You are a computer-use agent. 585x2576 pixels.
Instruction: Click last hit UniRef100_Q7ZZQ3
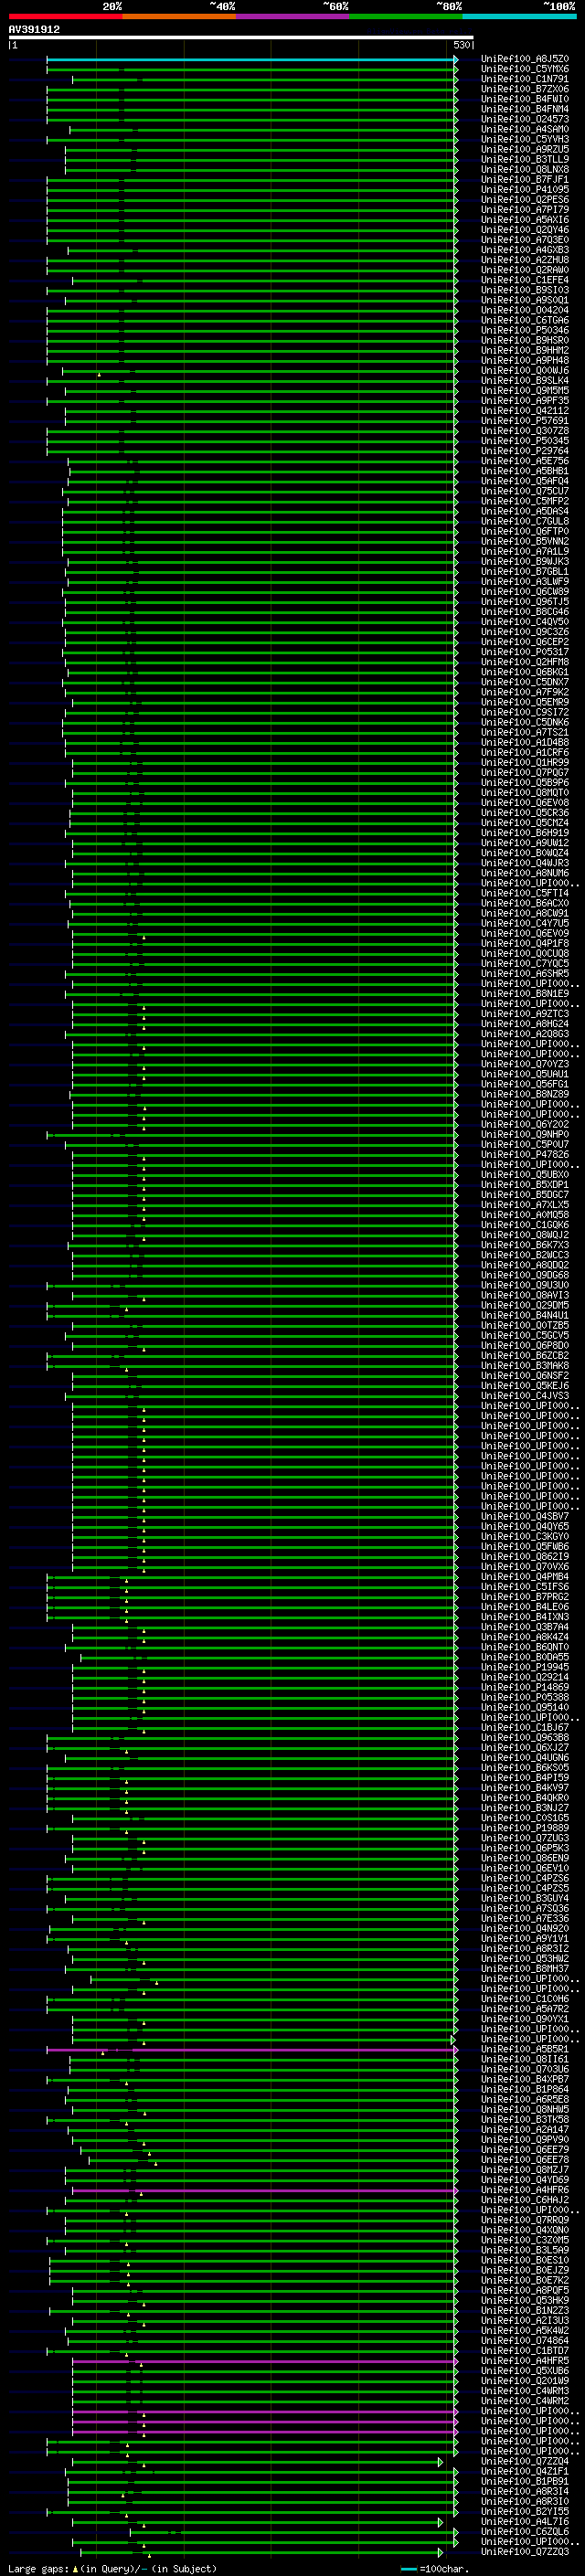(x=525, y=2552)
